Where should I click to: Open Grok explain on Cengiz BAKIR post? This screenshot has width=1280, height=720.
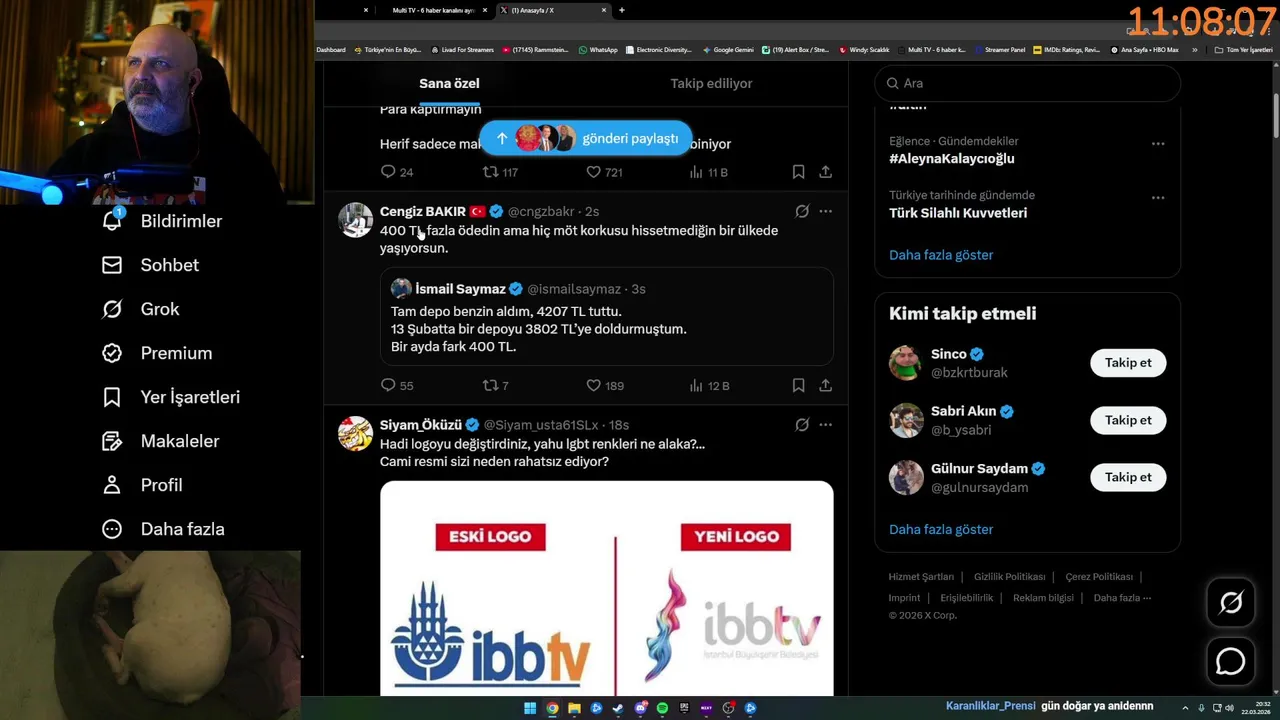(802, 211)
